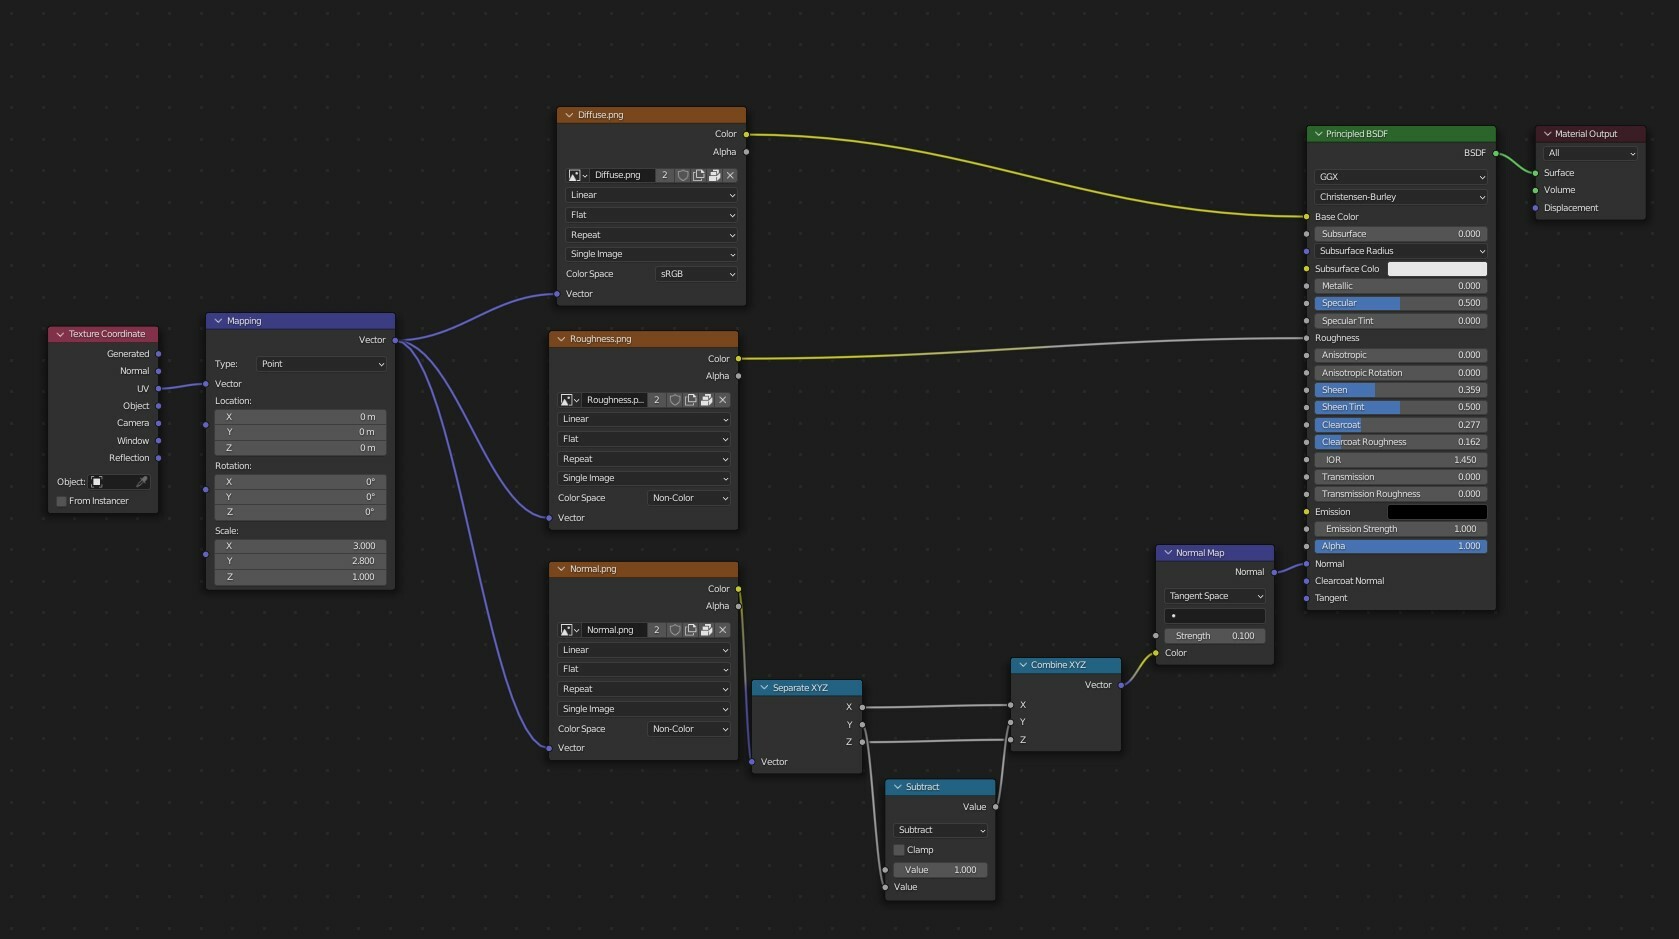Screen dimensions: 1679x939
Task: Open image file for Normal.png node
Action: coord(706,630)
